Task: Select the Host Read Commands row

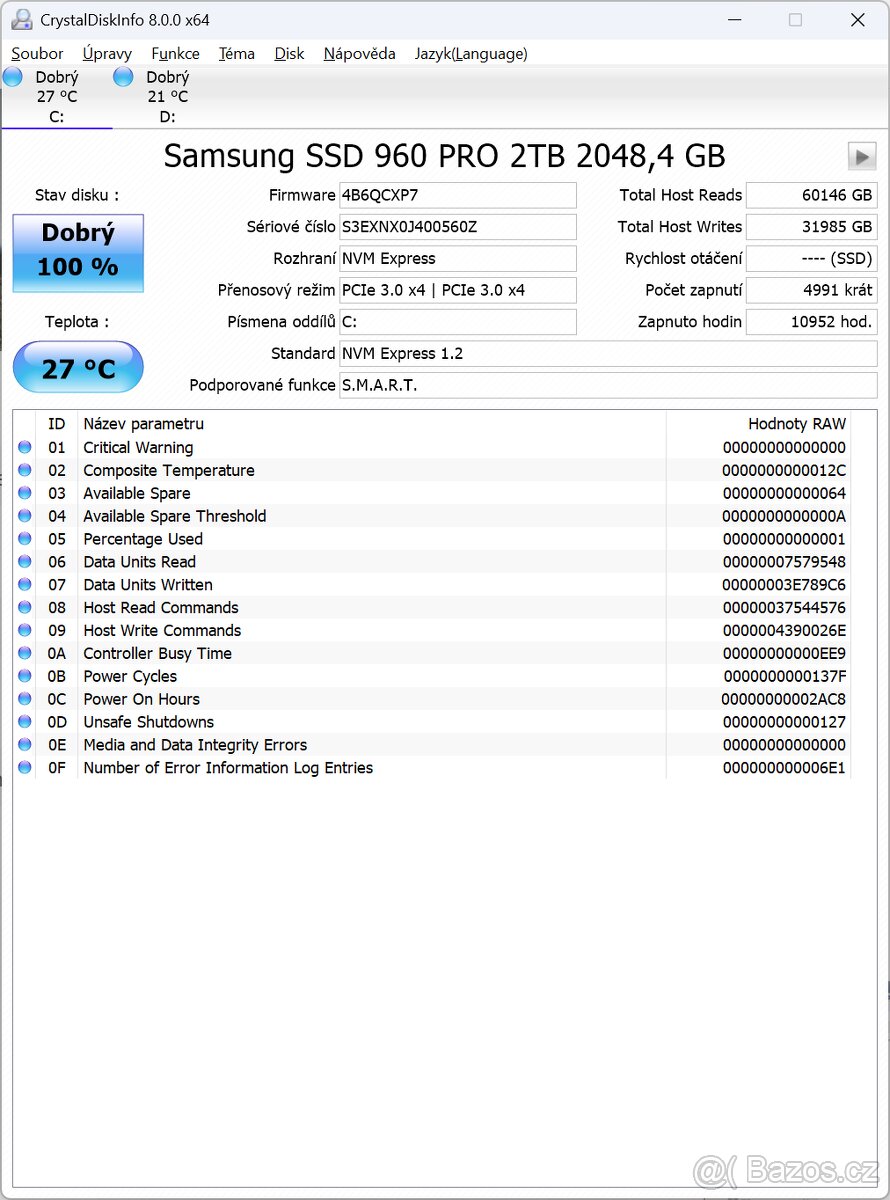Action: [432, 608]
